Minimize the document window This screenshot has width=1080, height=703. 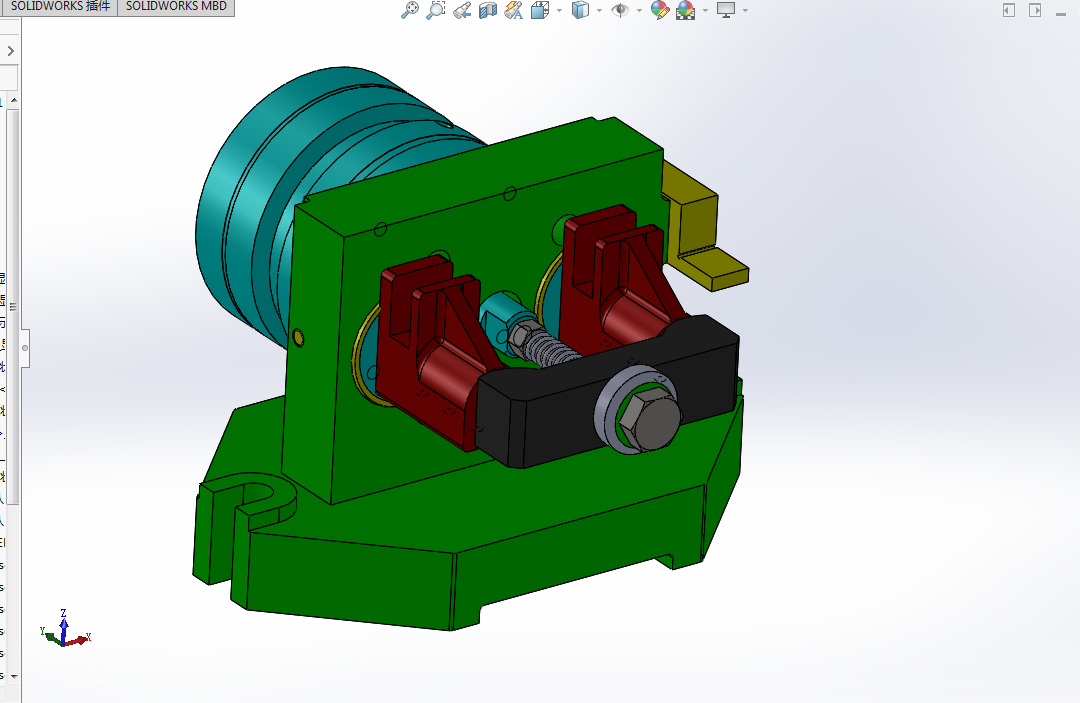[x=1061, y=12]
